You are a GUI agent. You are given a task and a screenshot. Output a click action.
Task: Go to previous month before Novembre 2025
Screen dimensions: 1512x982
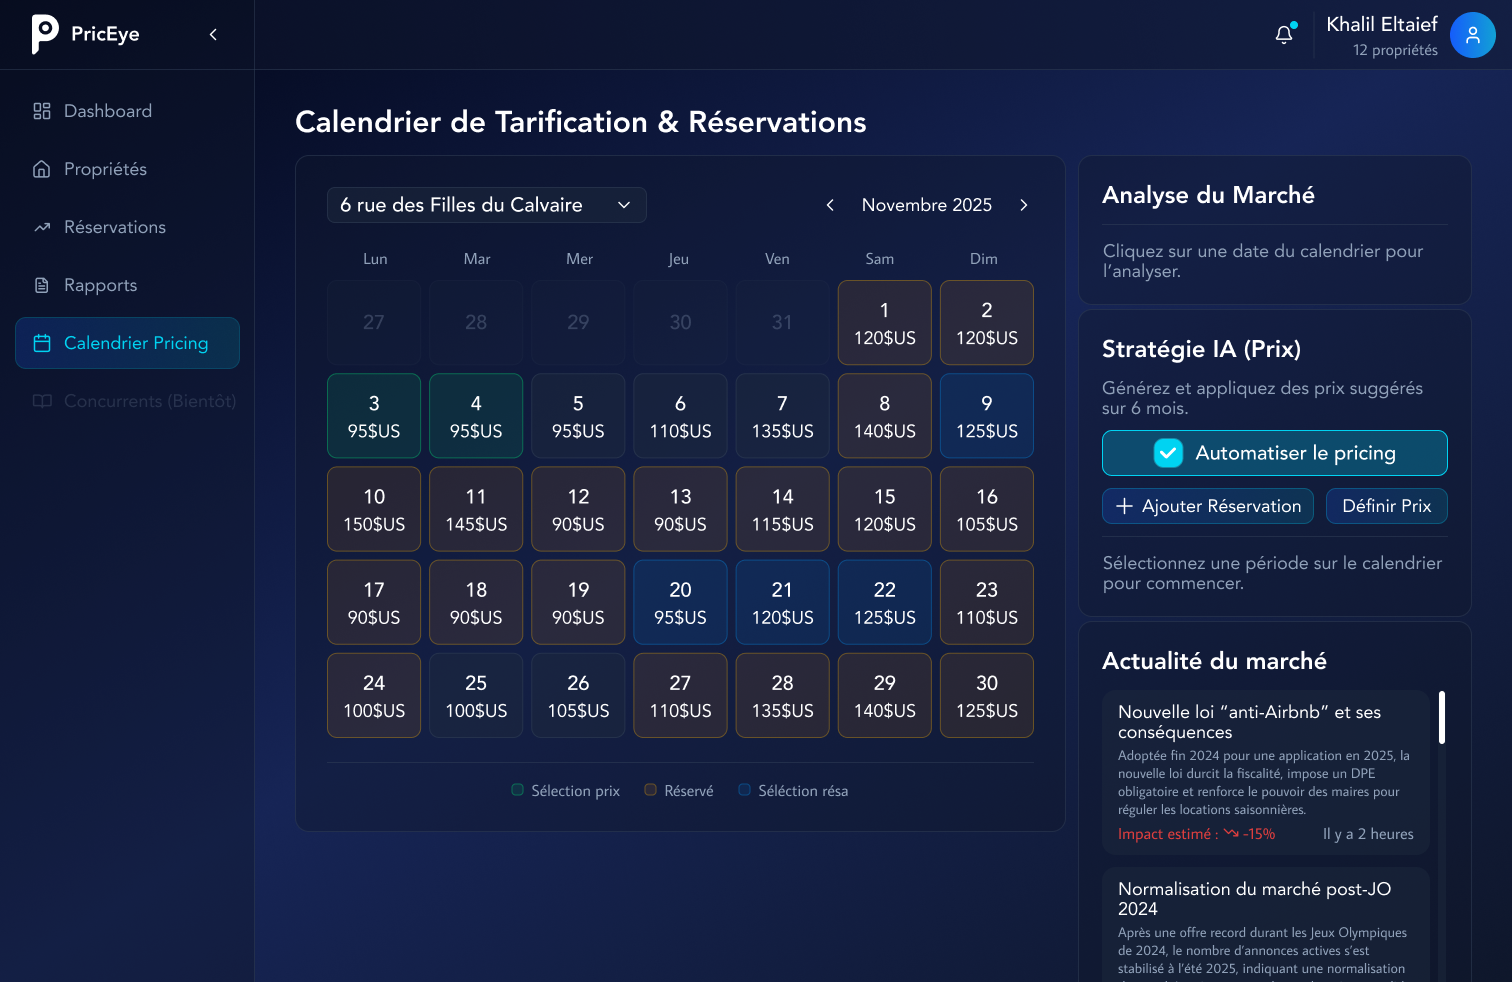click(830, 205)
